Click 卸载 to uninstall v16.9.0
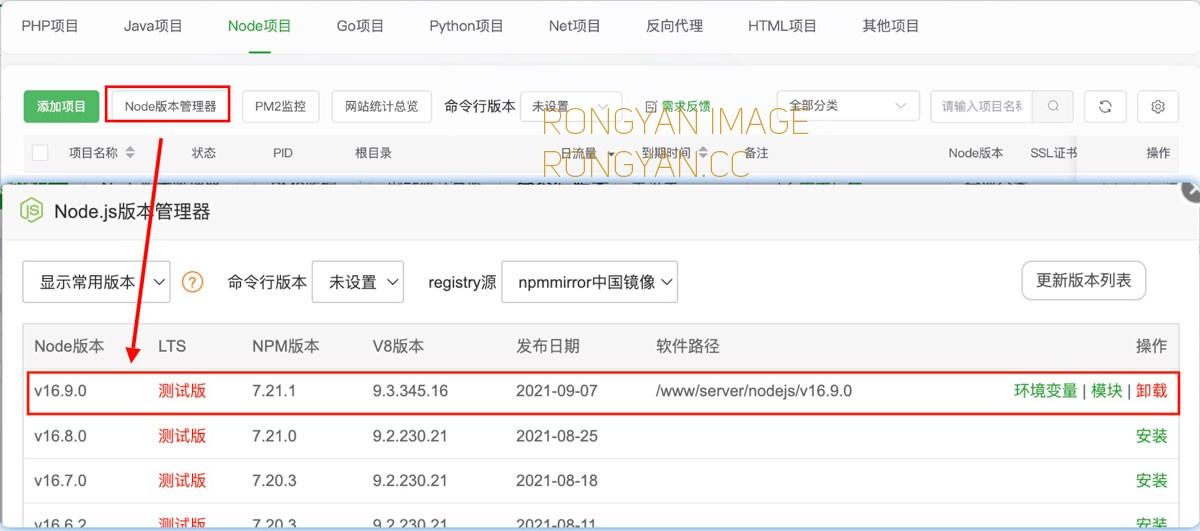The width and height of the screenshot is (1200, 531). (1152, 391)
